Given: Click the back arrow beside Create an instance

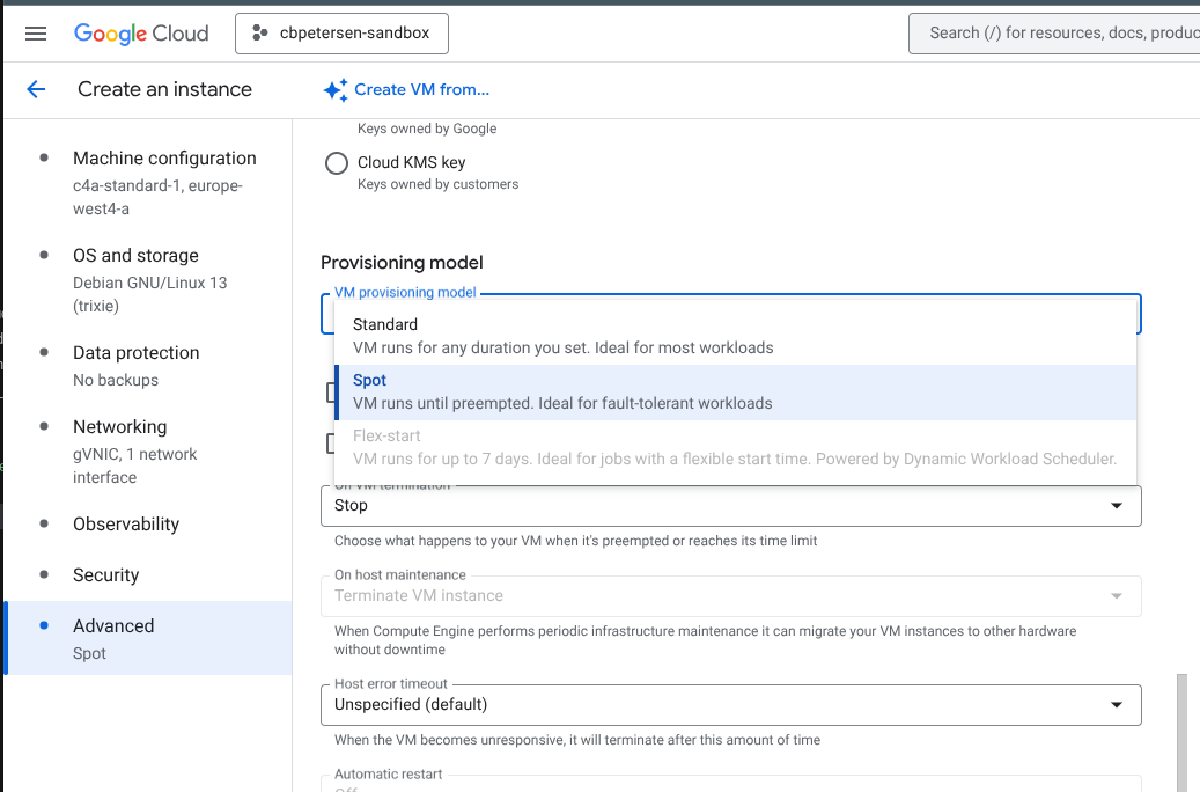Looking at the screenshot, I should click(x=36, y=89).
